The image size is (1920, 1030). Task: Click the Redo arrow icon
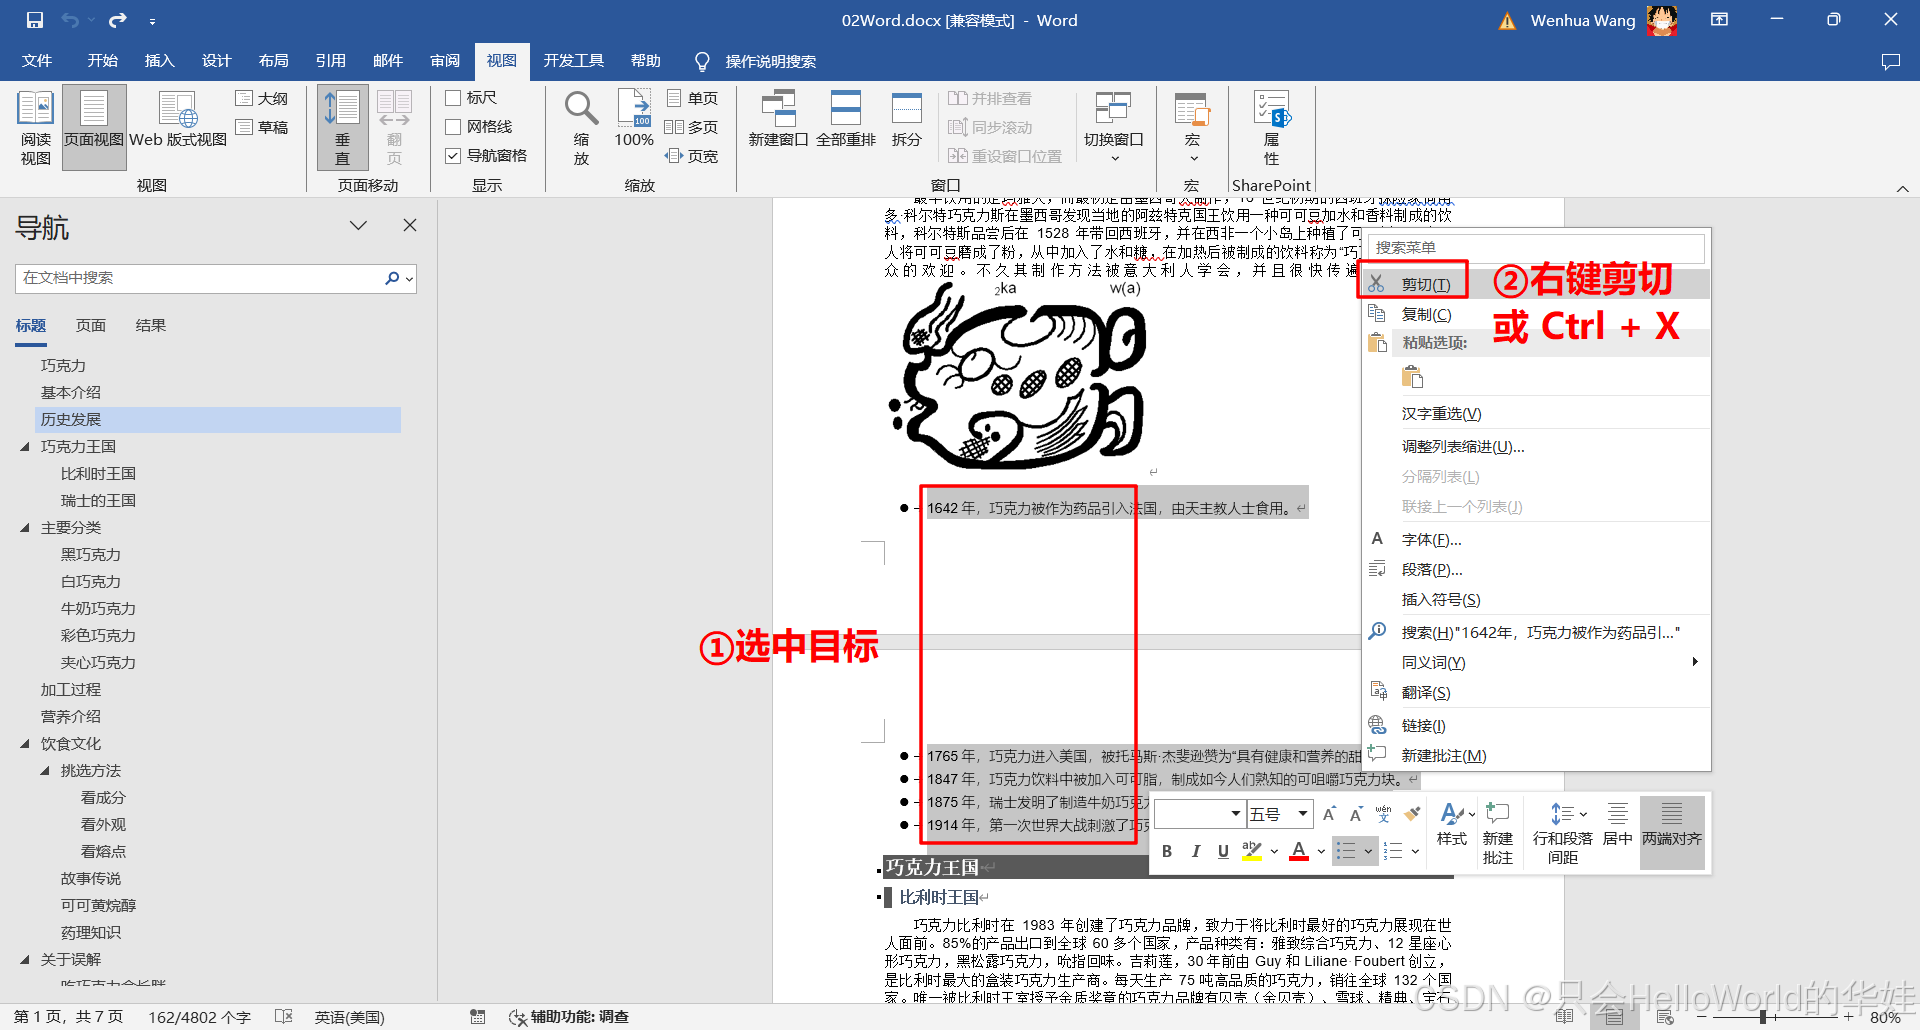pos(118,20)
